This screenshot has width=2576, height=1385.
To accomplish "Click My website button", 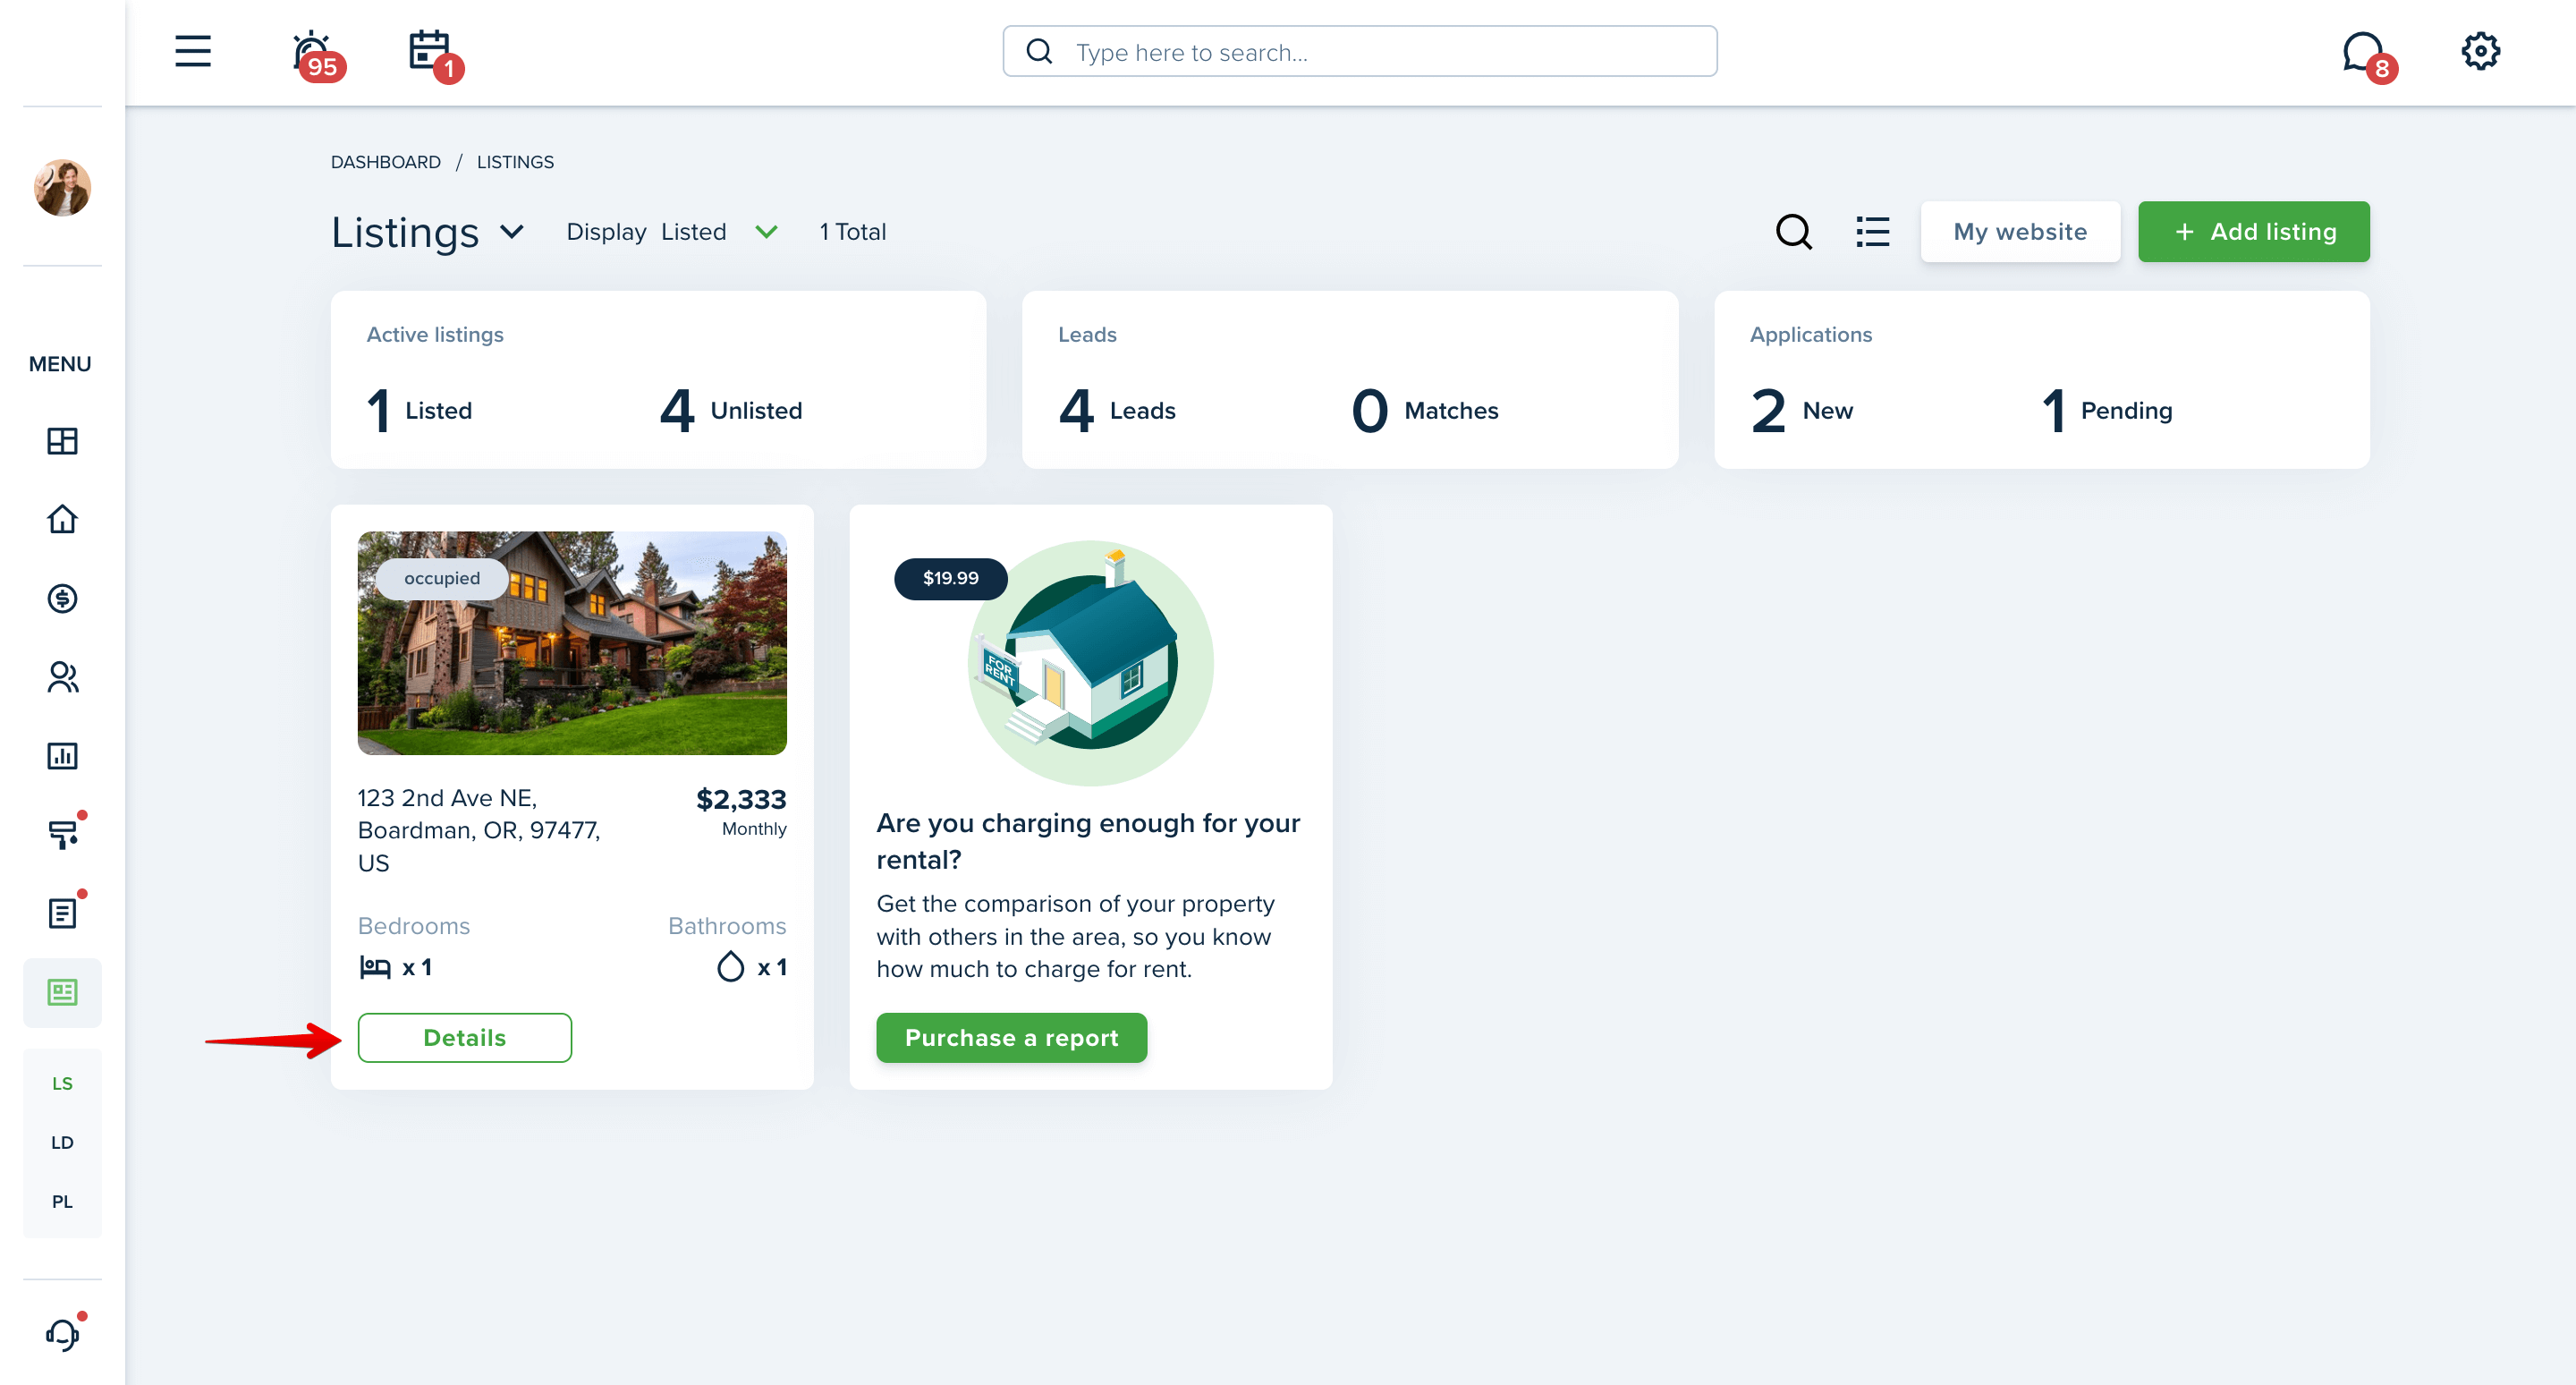I will 2019,232.
